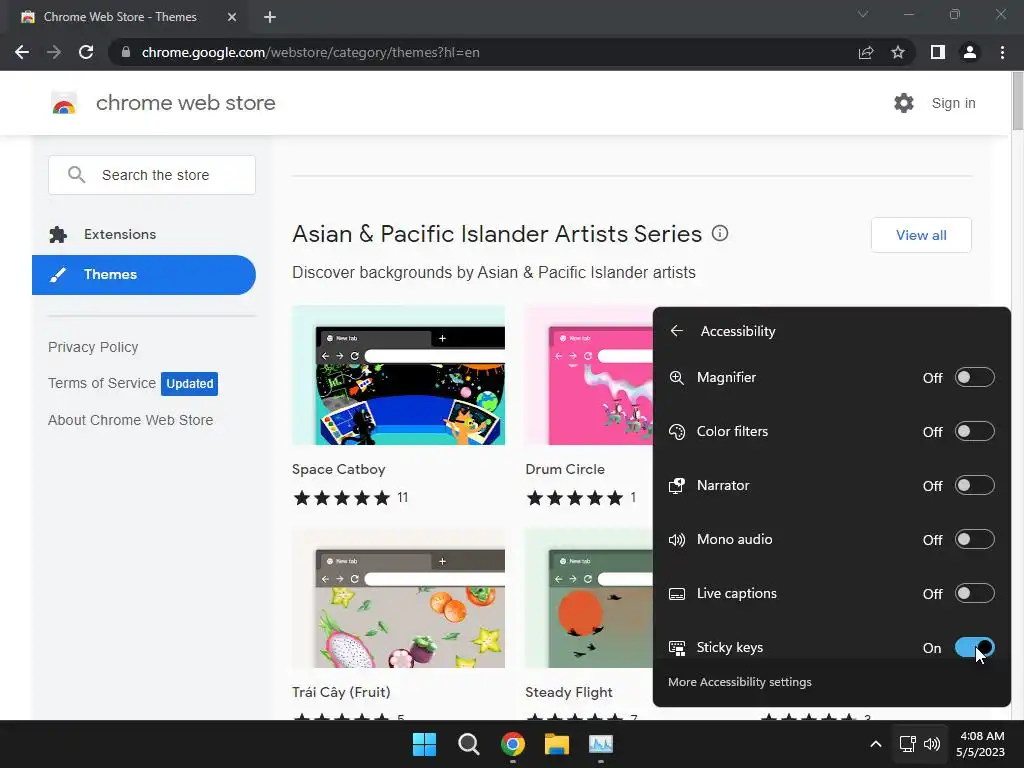Click the address bar URL
1024x768 pixels.
tap(310, 52)
